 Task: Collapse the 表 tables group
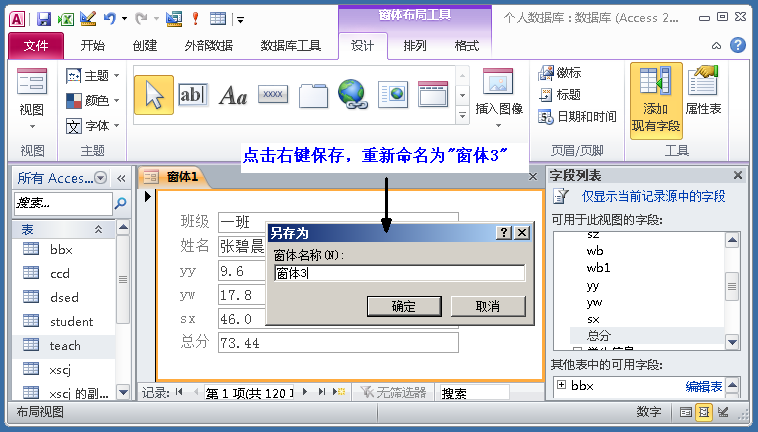pyautogui.click(x=99, y=229)
